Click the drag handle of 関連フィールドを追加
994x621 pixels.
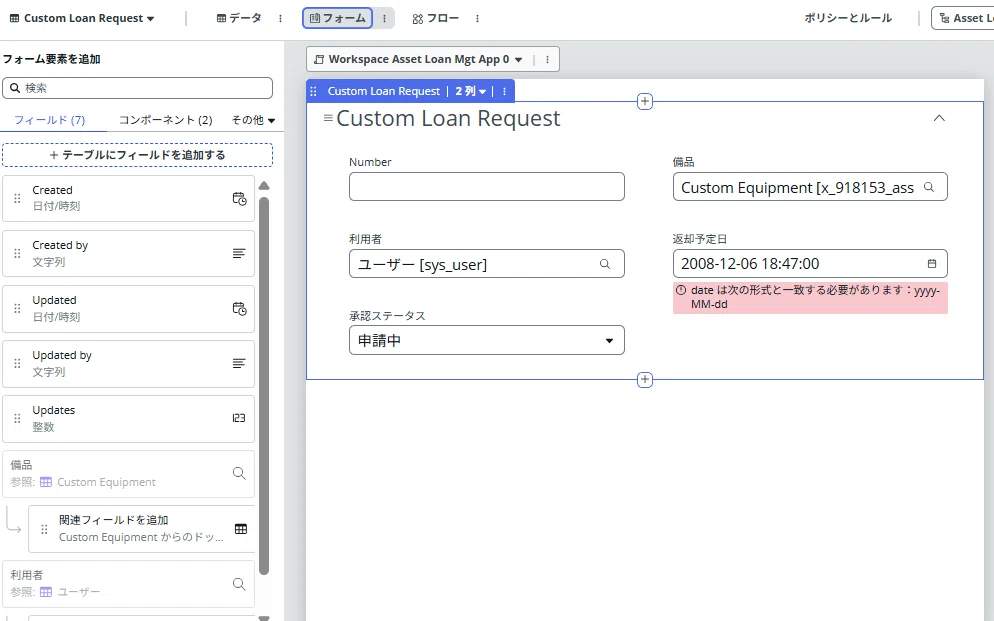44,529
